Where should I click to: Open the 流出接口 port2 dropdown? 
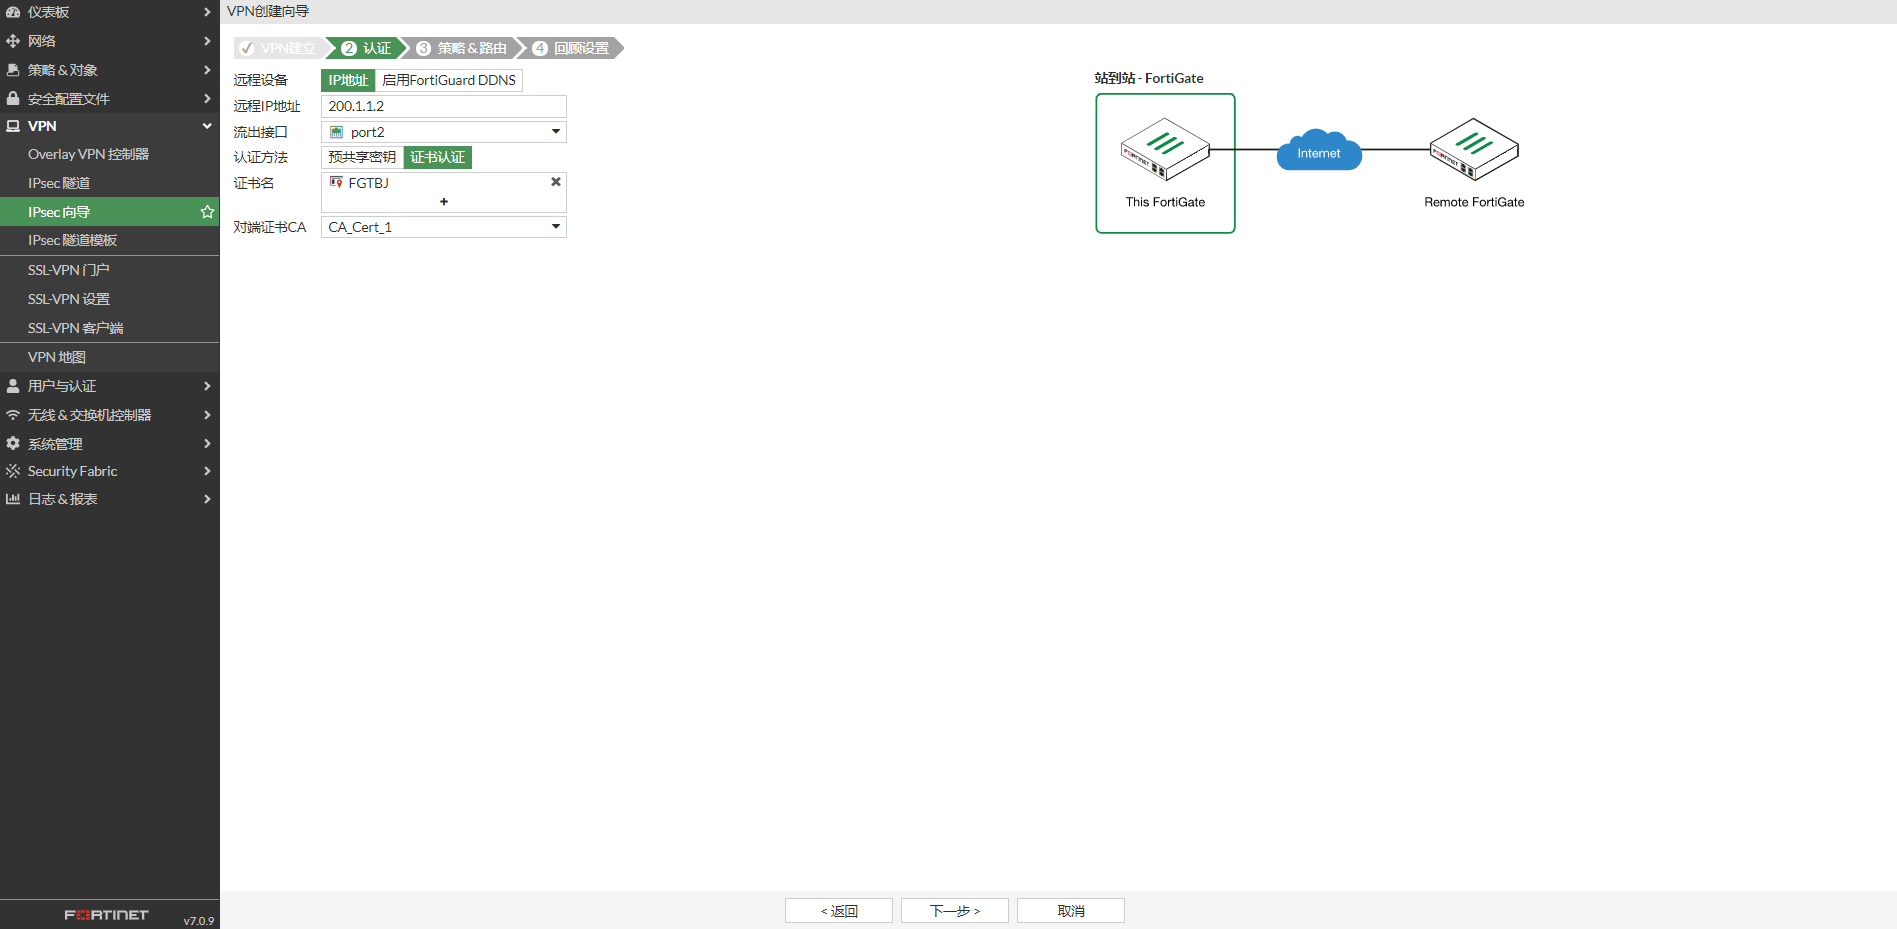coord(443,132)
